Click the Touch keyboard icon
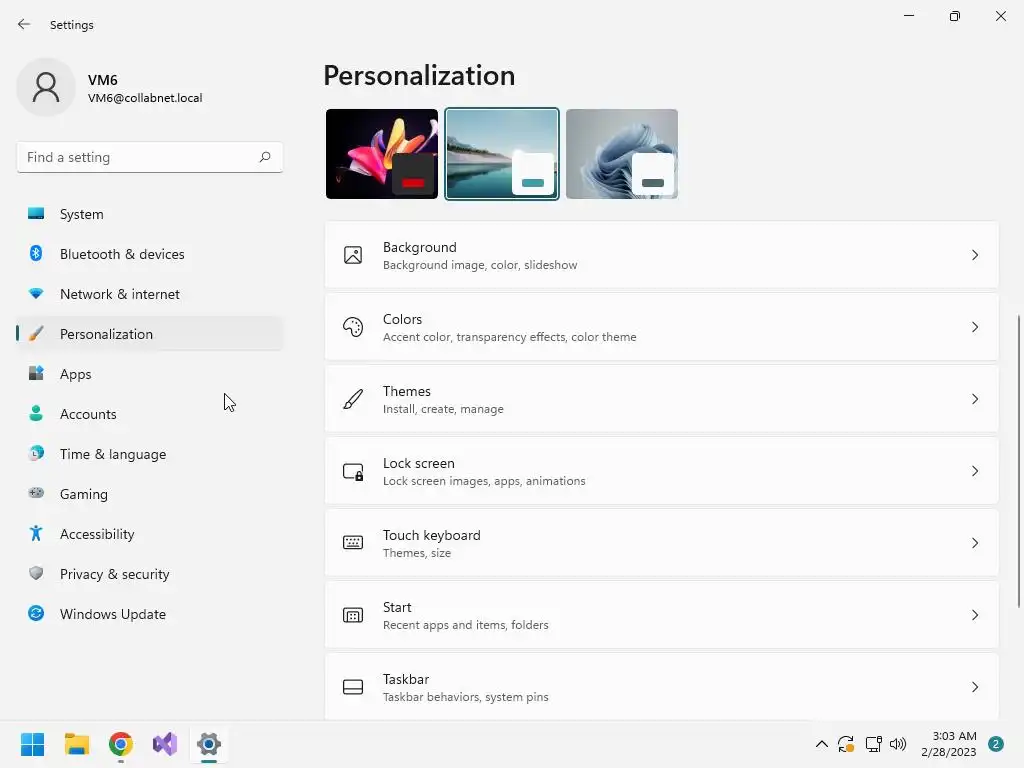Screen dimensions: 1024x768 tap(353, 543)
